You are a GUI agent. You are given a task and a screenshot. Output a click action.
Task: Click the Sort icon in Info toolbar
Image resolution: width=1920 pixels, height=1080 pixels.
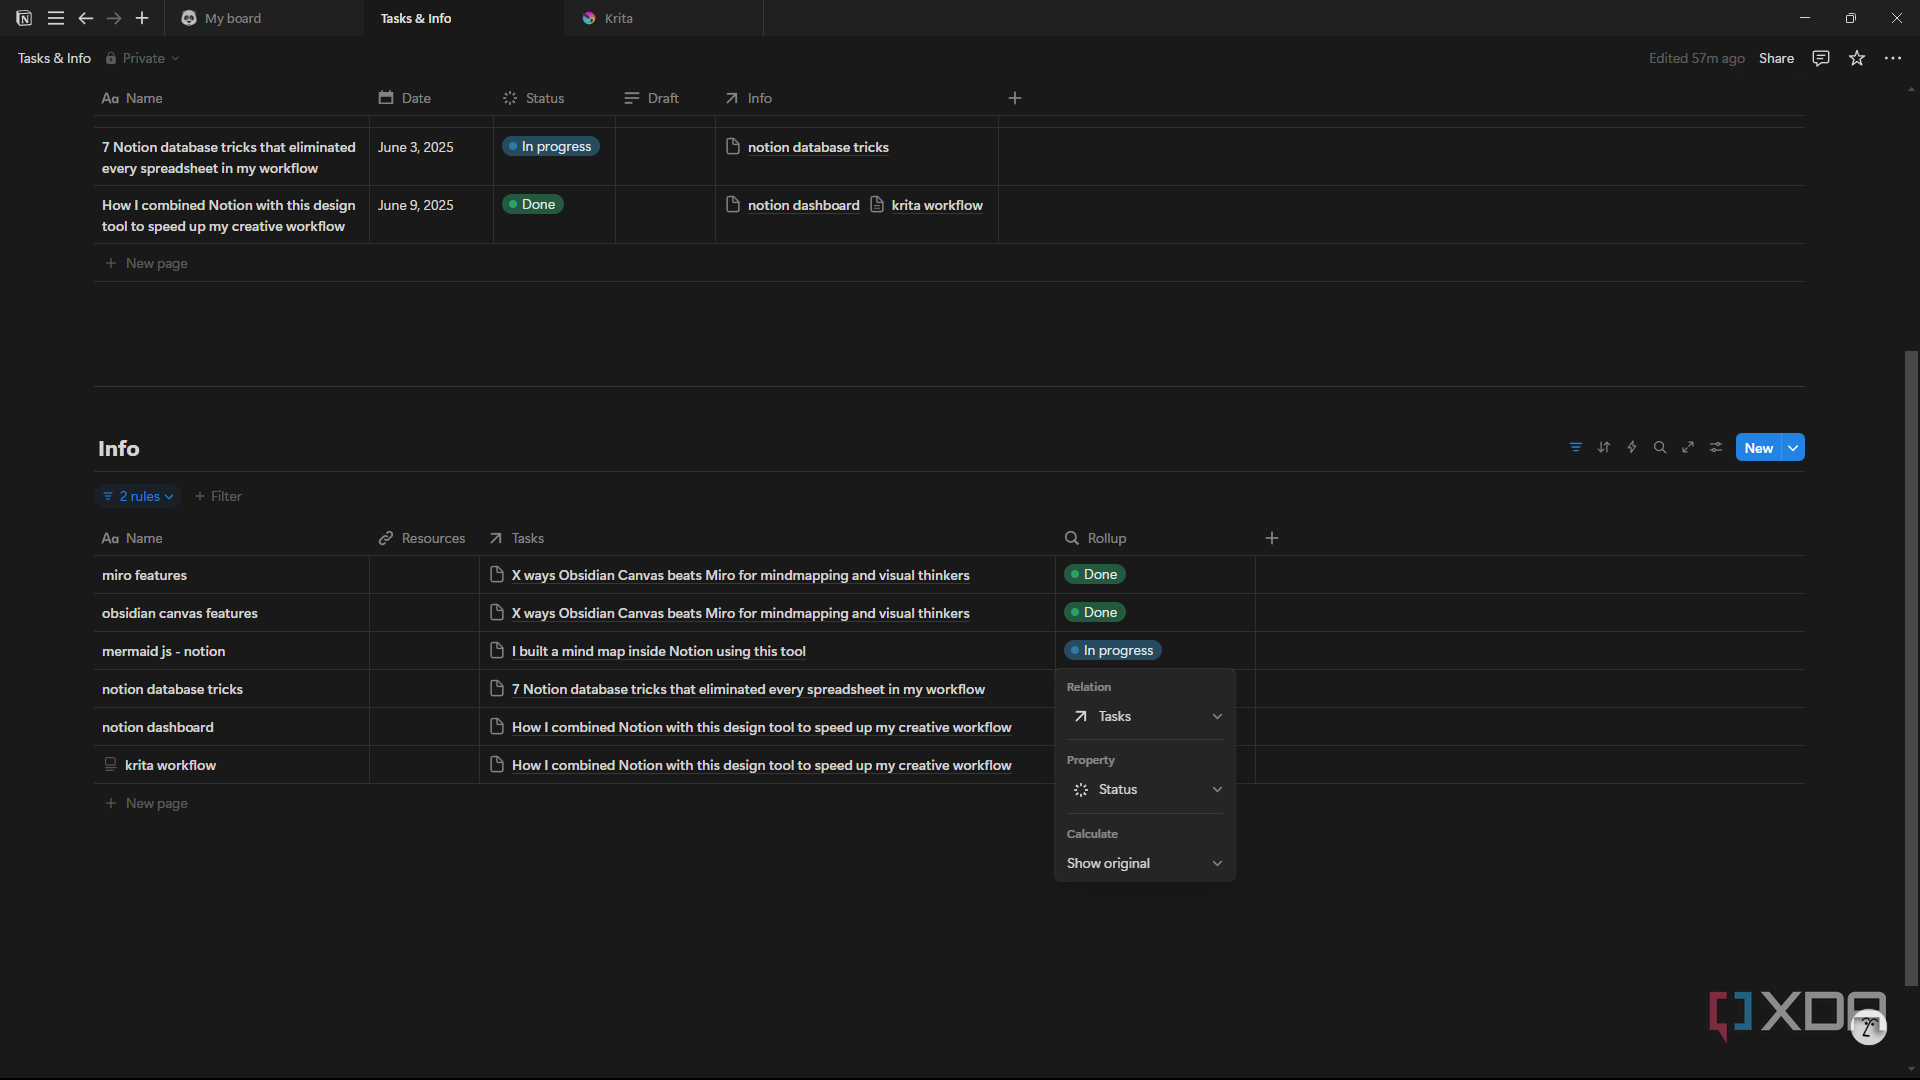[1604, 447]
